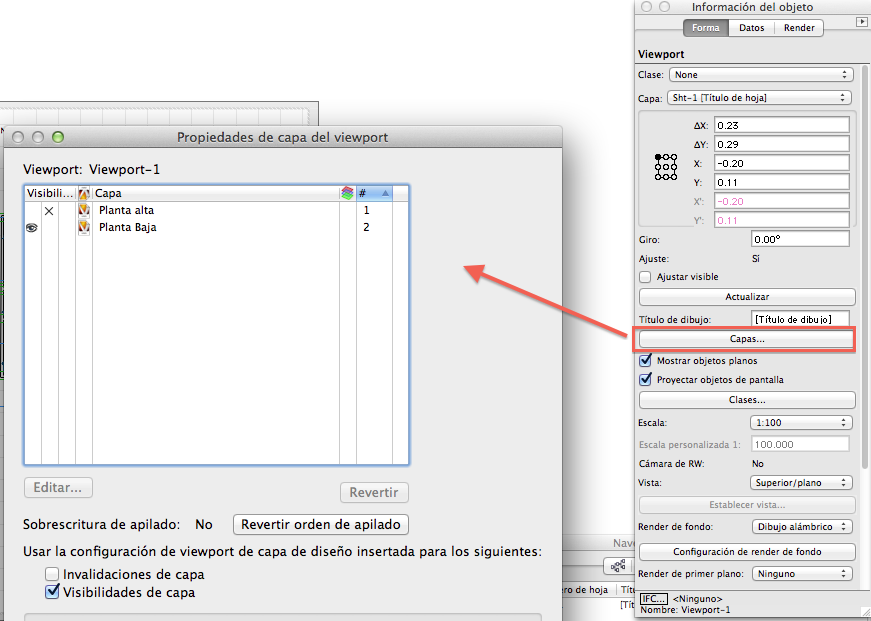Open the Clase dropdown showing None
Screen dimensions: 871x621
(x=760, y=75)
